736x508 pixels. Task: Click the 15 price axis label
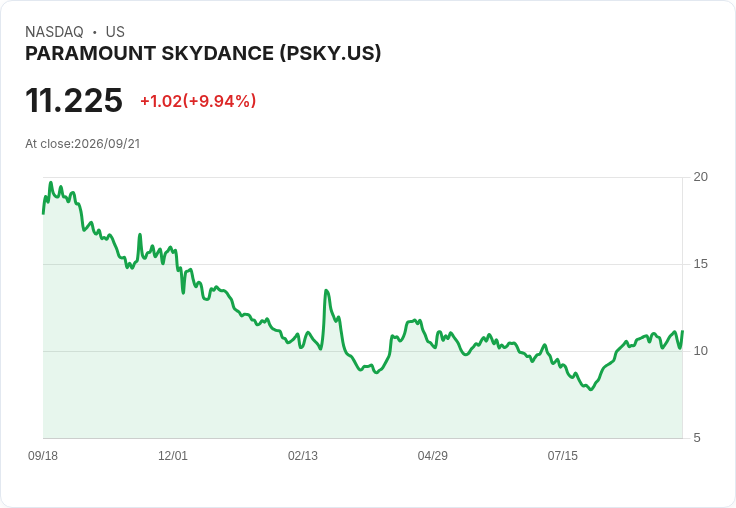[x=700, y=264]
